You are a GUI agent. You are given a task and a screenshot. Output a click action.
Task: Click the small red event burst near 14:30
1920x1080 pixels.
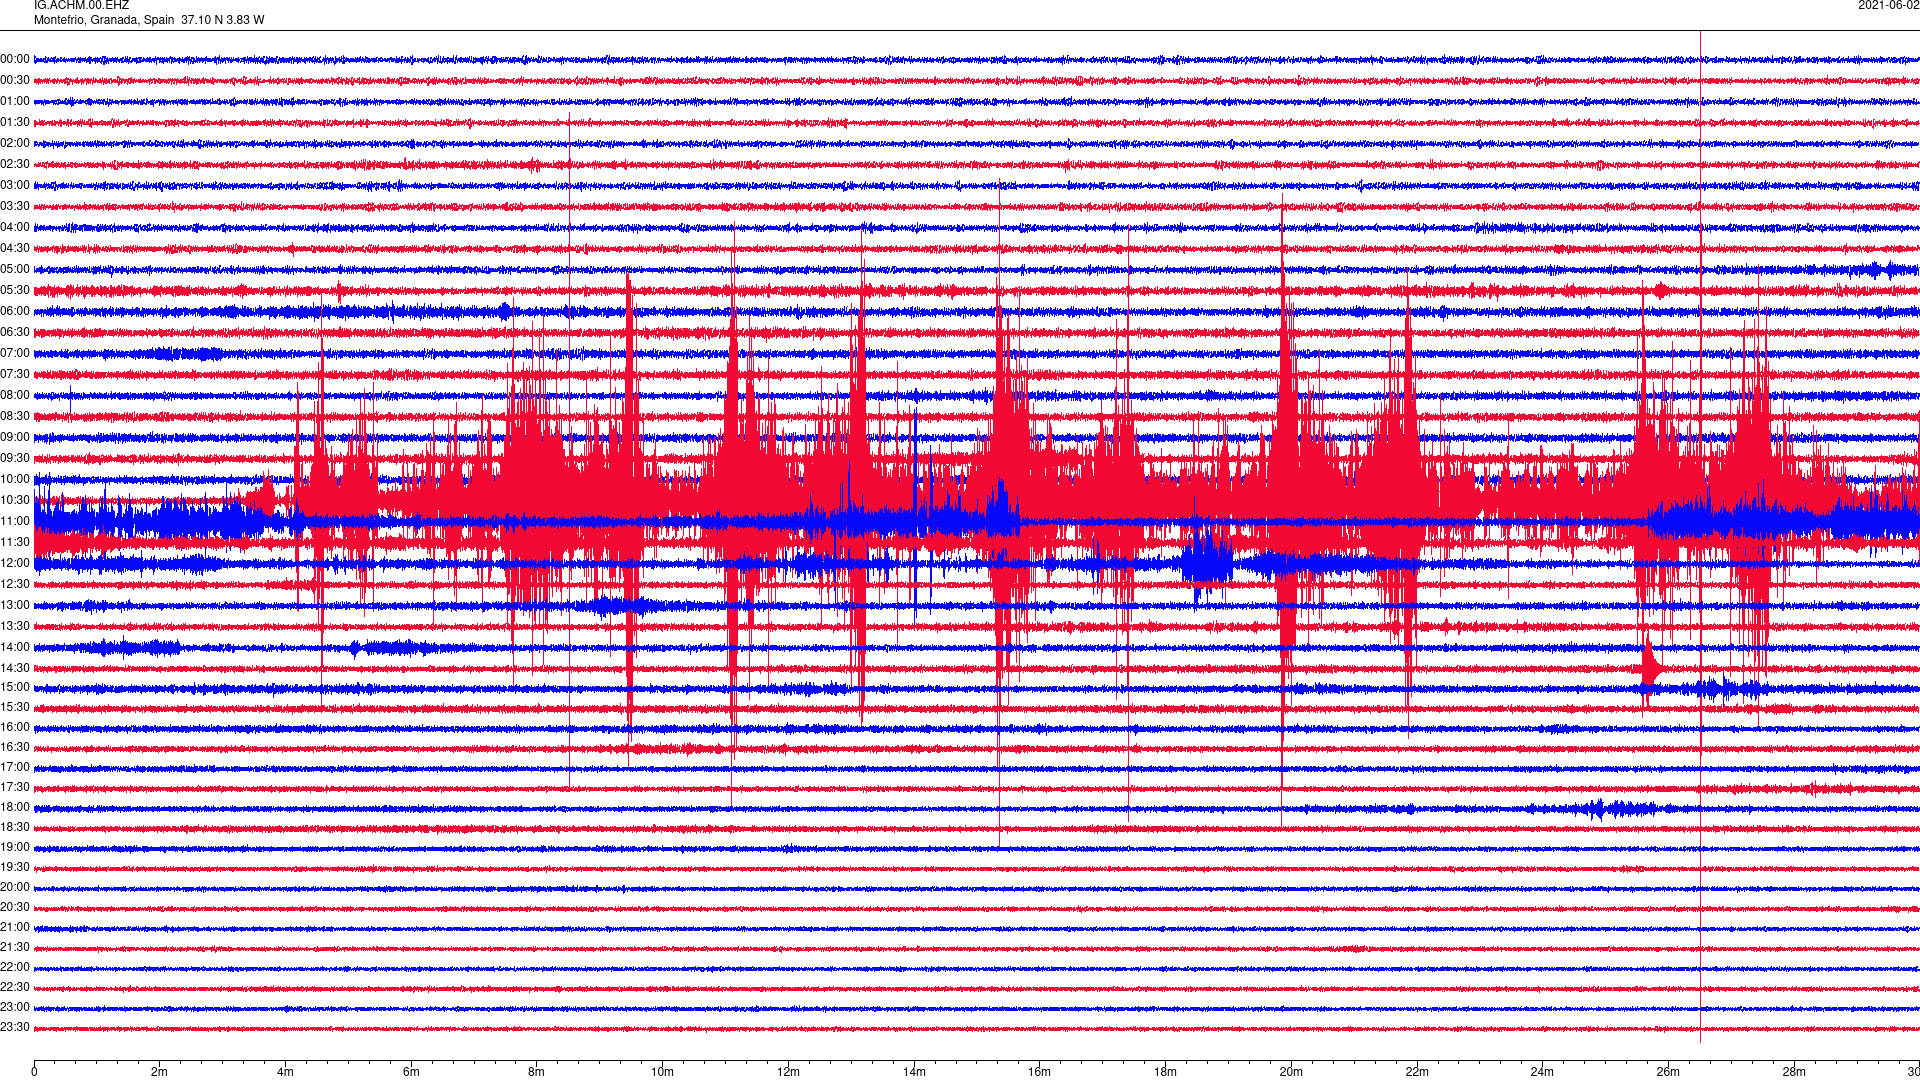click(x=1650, y=667)
